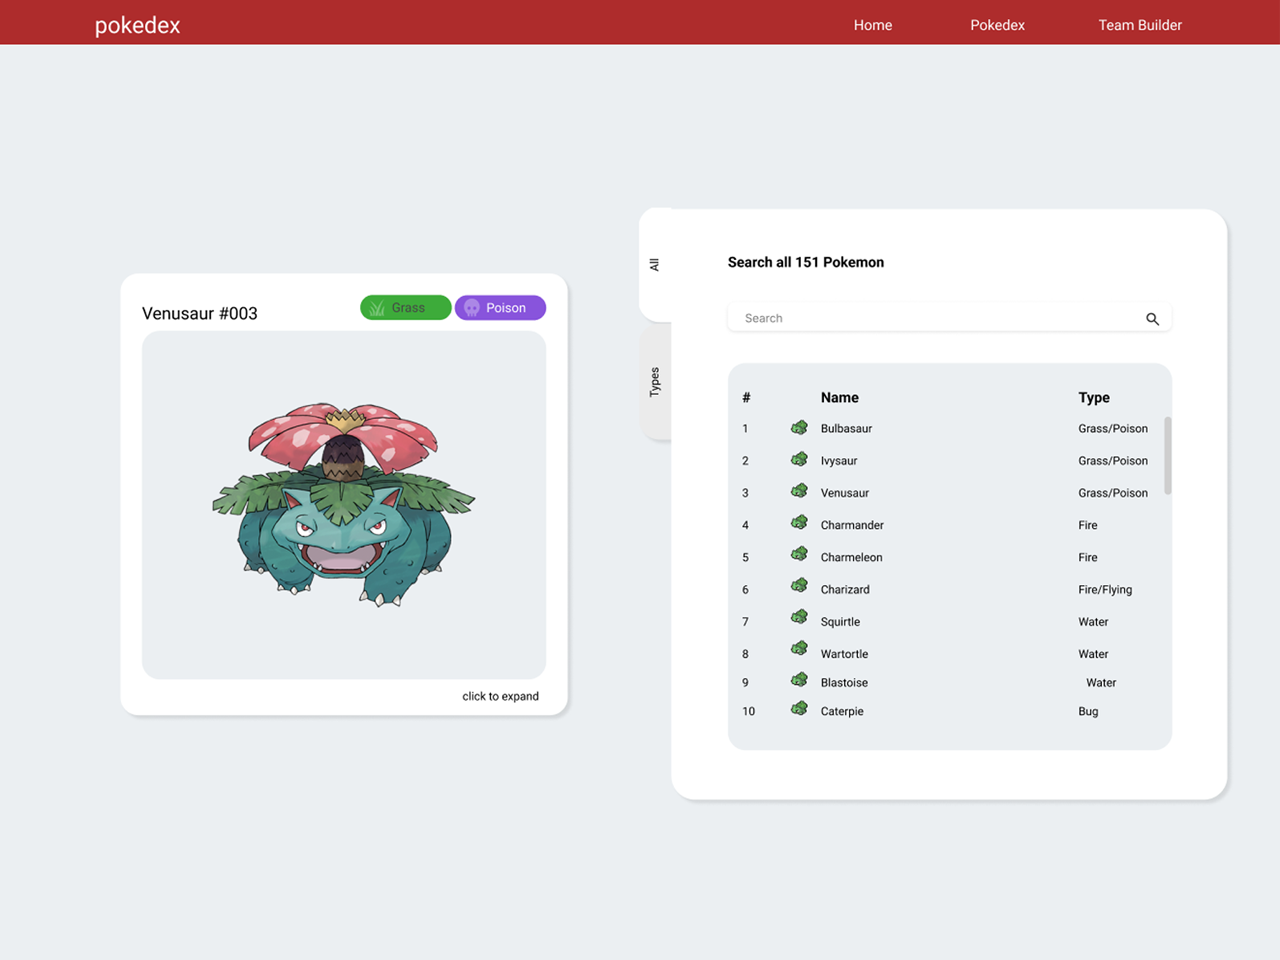
Task: Click the Type column header
Action: coord(1094,397)
